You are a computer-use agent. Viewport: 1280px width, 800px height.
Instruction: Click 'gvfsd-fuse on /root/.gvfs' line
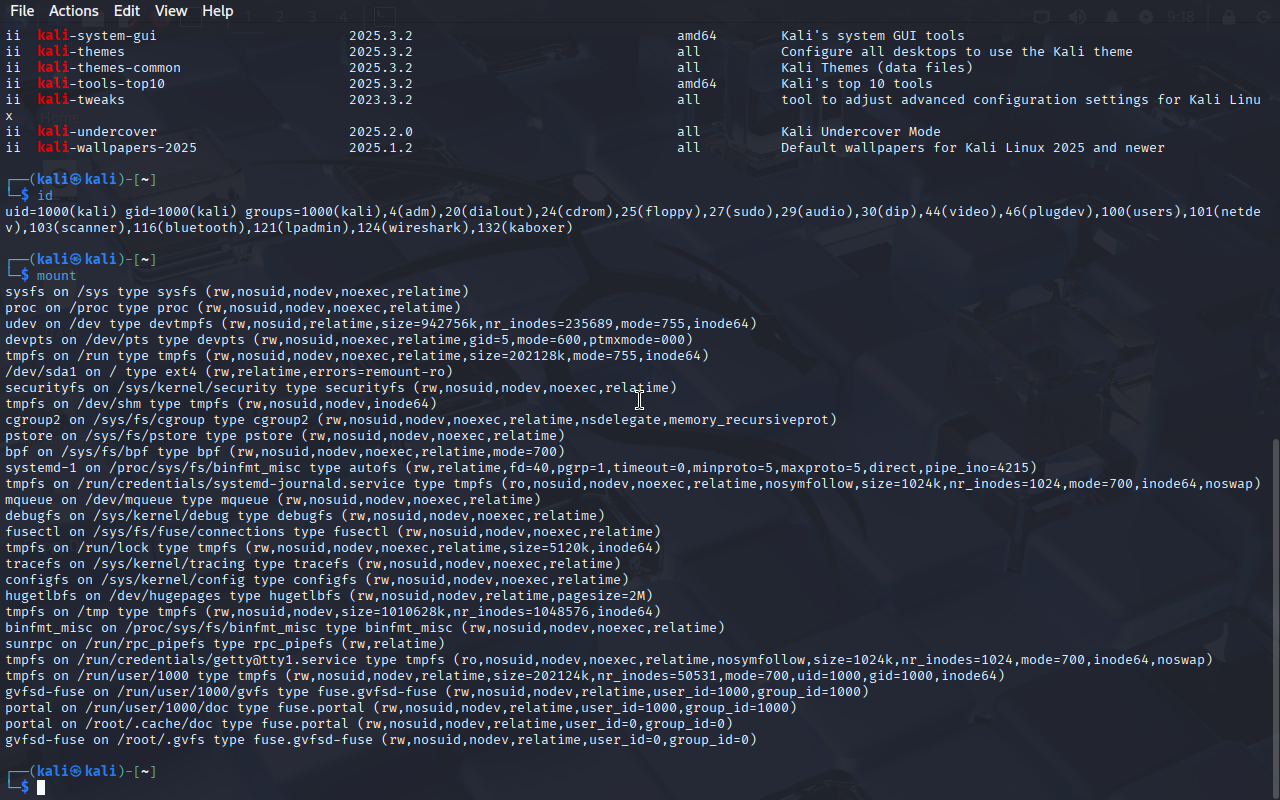tap(381, 740)
